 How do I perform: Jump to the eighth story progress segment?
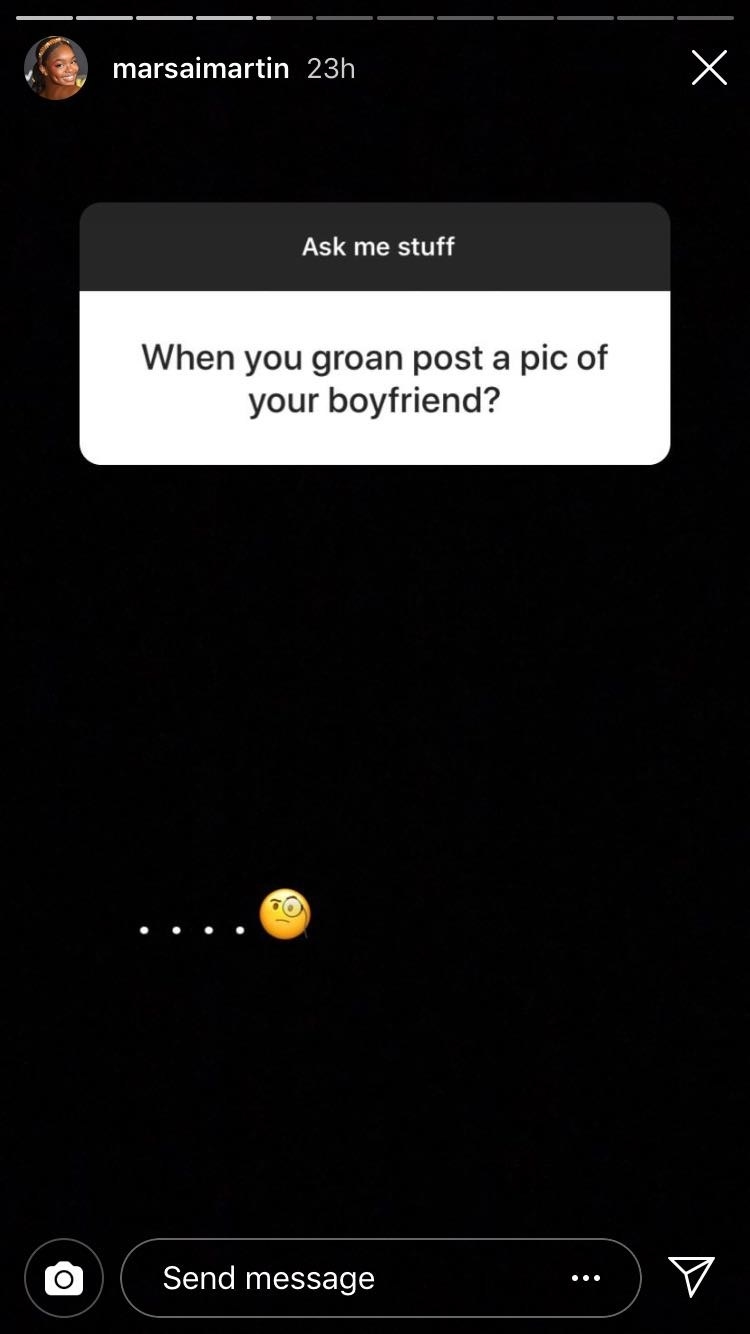[x=465, y=18]
